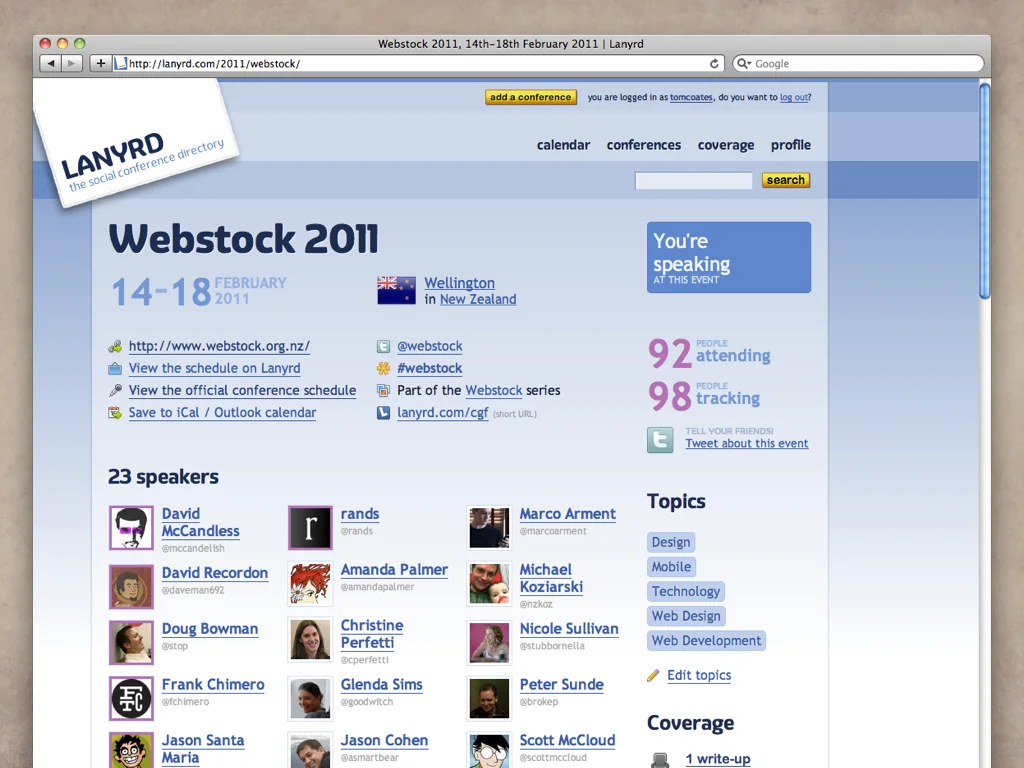Click the yellow search button
Screen dimensions: 1024x768
click(x=786, y=180)
